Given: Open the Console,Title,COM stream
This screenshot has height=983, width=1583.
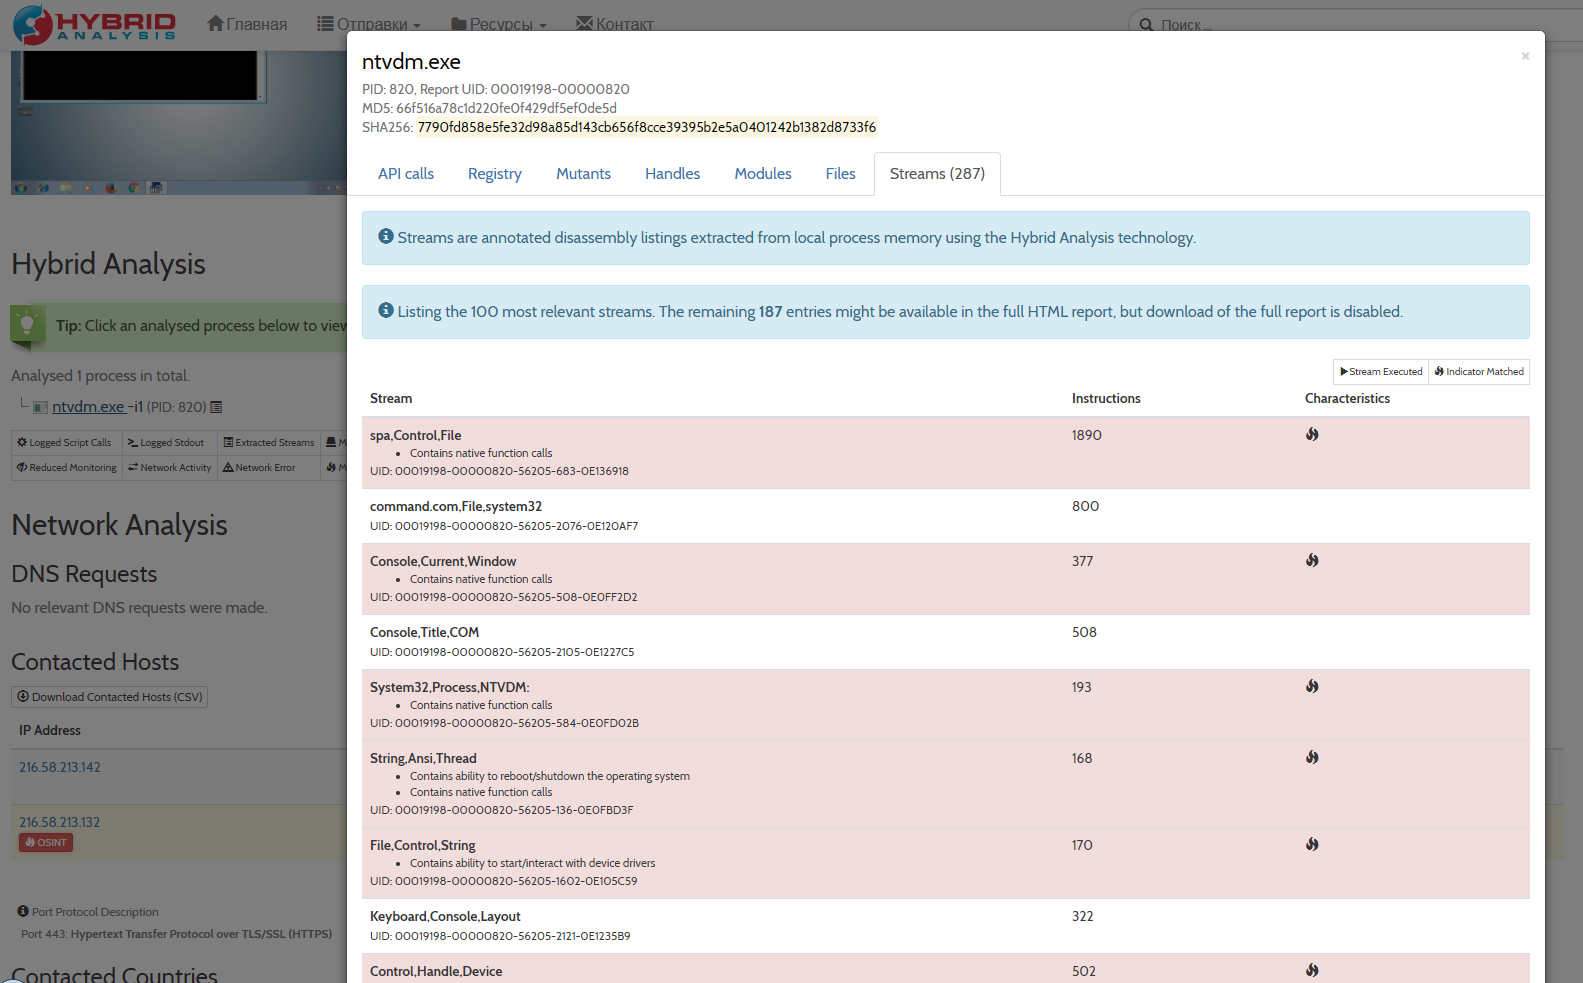Looking at the screenshot, I should [424, 632].
